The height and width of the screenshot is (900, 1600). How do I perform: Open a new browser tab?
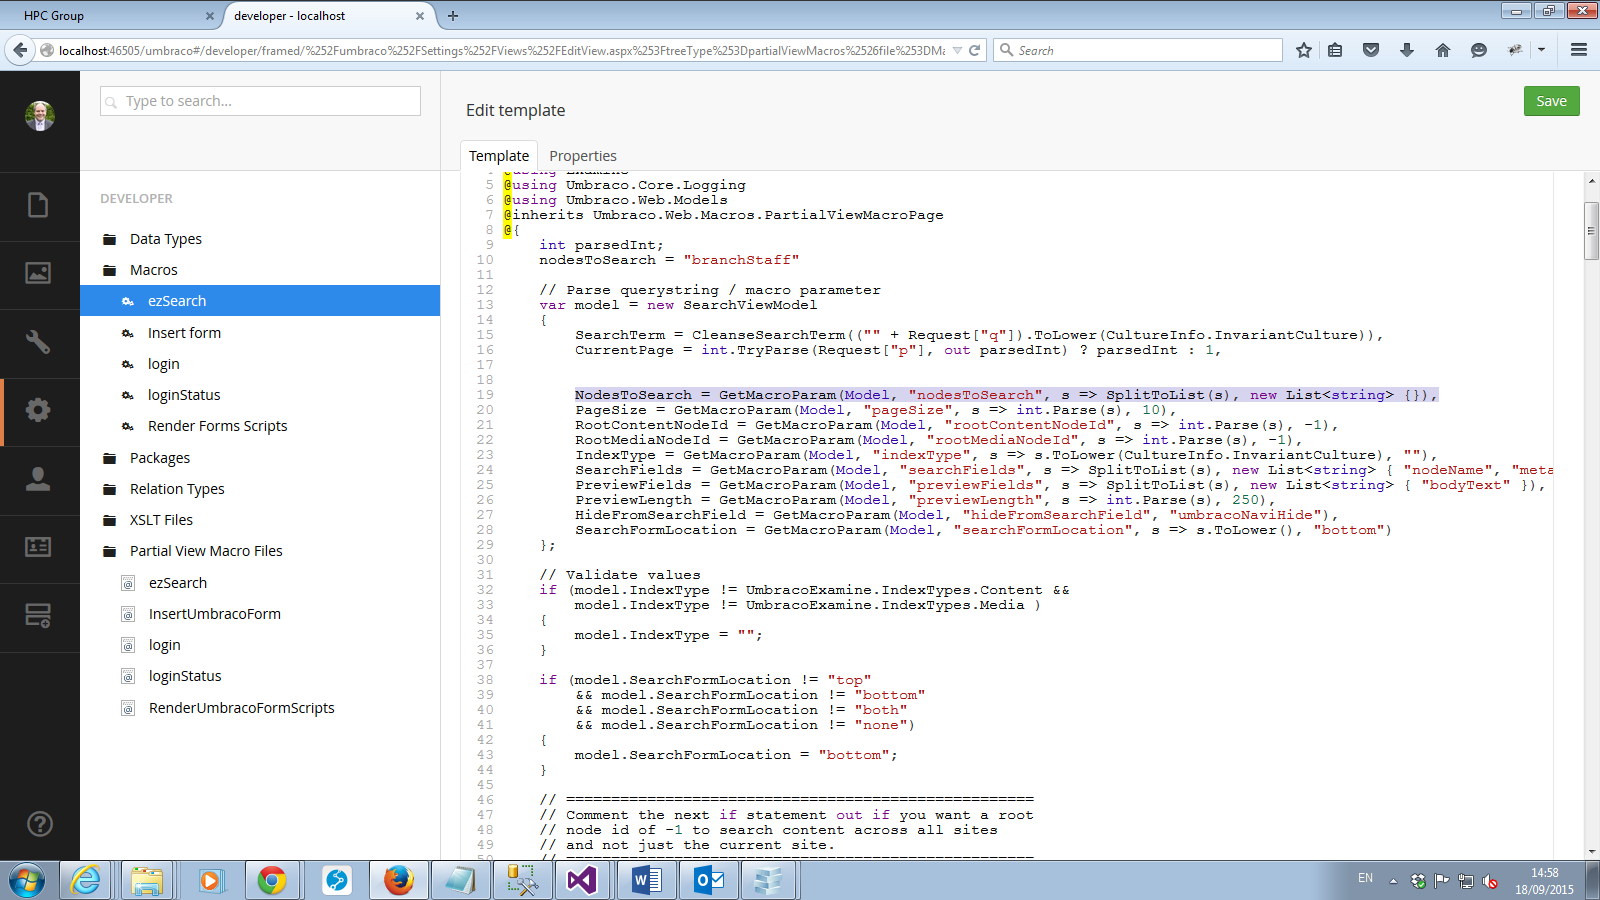(453, 16)
